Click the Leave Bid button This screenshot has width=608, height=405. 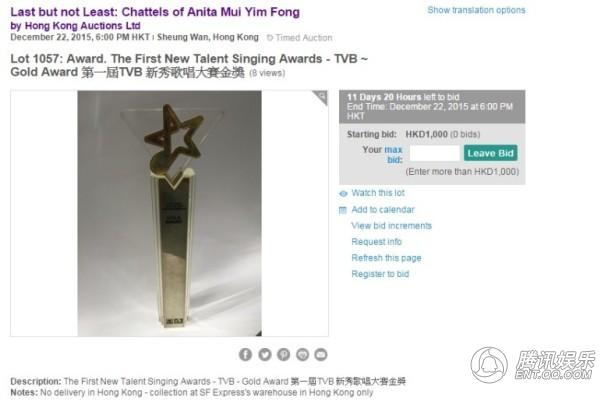point(491,153)
